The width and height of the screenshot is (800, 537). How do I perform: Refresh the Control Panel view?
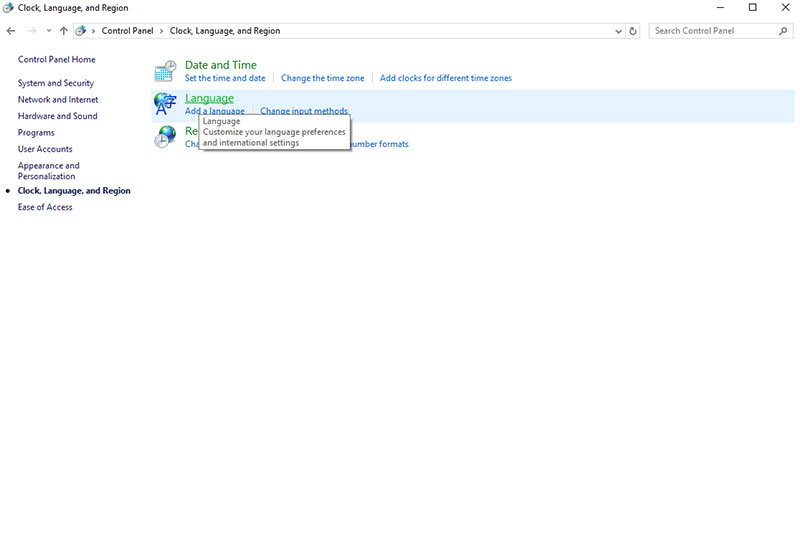coord(633,31)
